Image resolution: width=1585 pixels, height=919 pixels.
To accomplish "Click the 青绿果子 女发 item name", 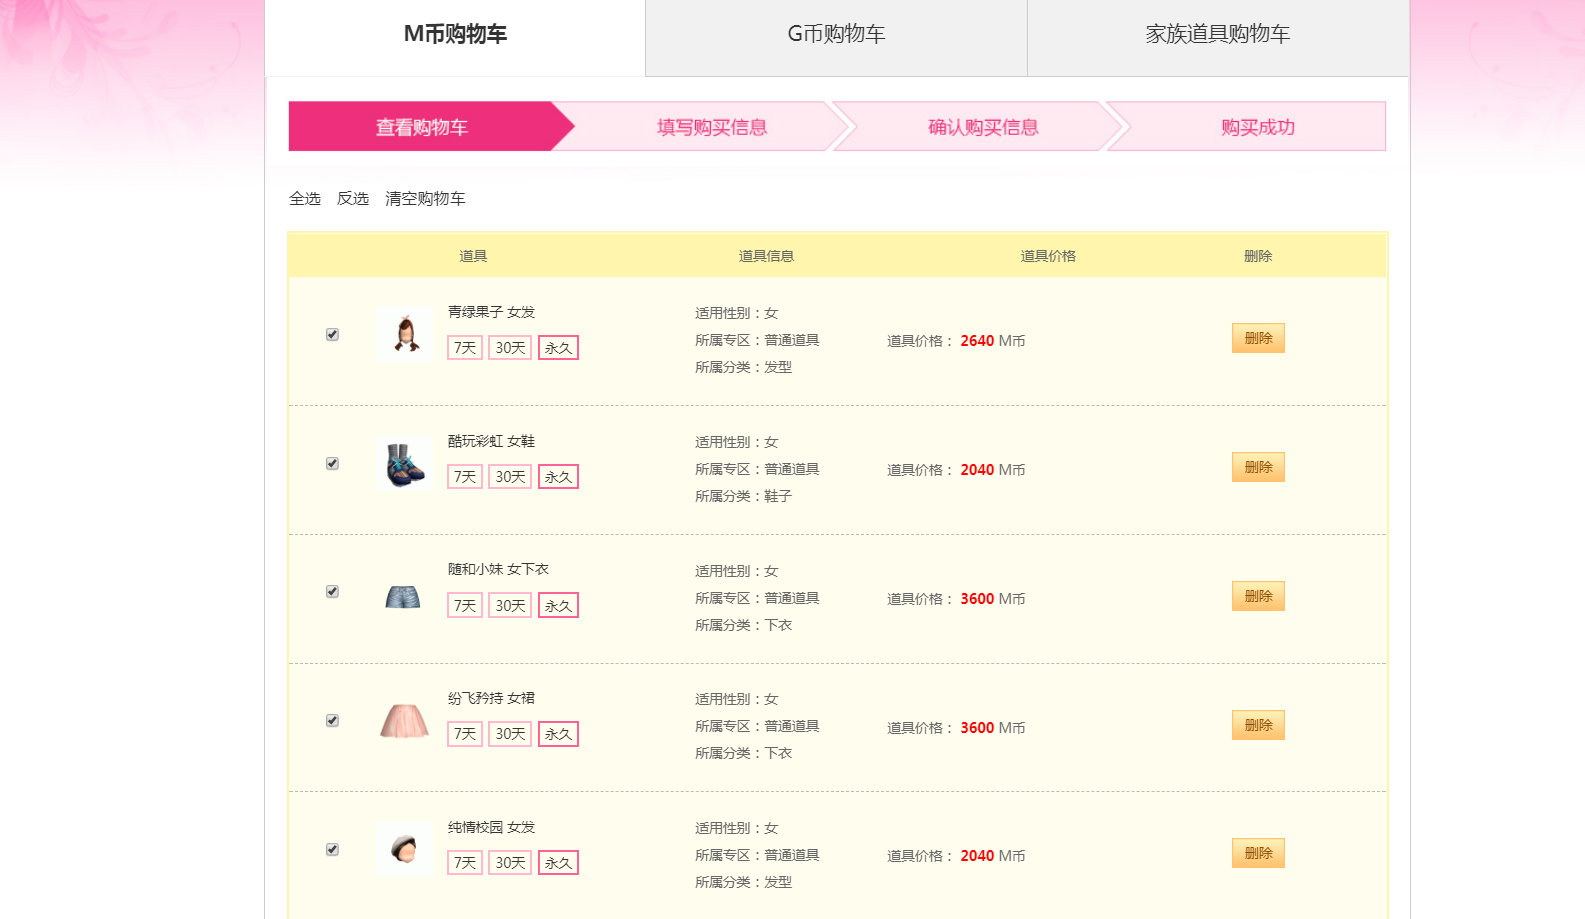I will 491,312.
